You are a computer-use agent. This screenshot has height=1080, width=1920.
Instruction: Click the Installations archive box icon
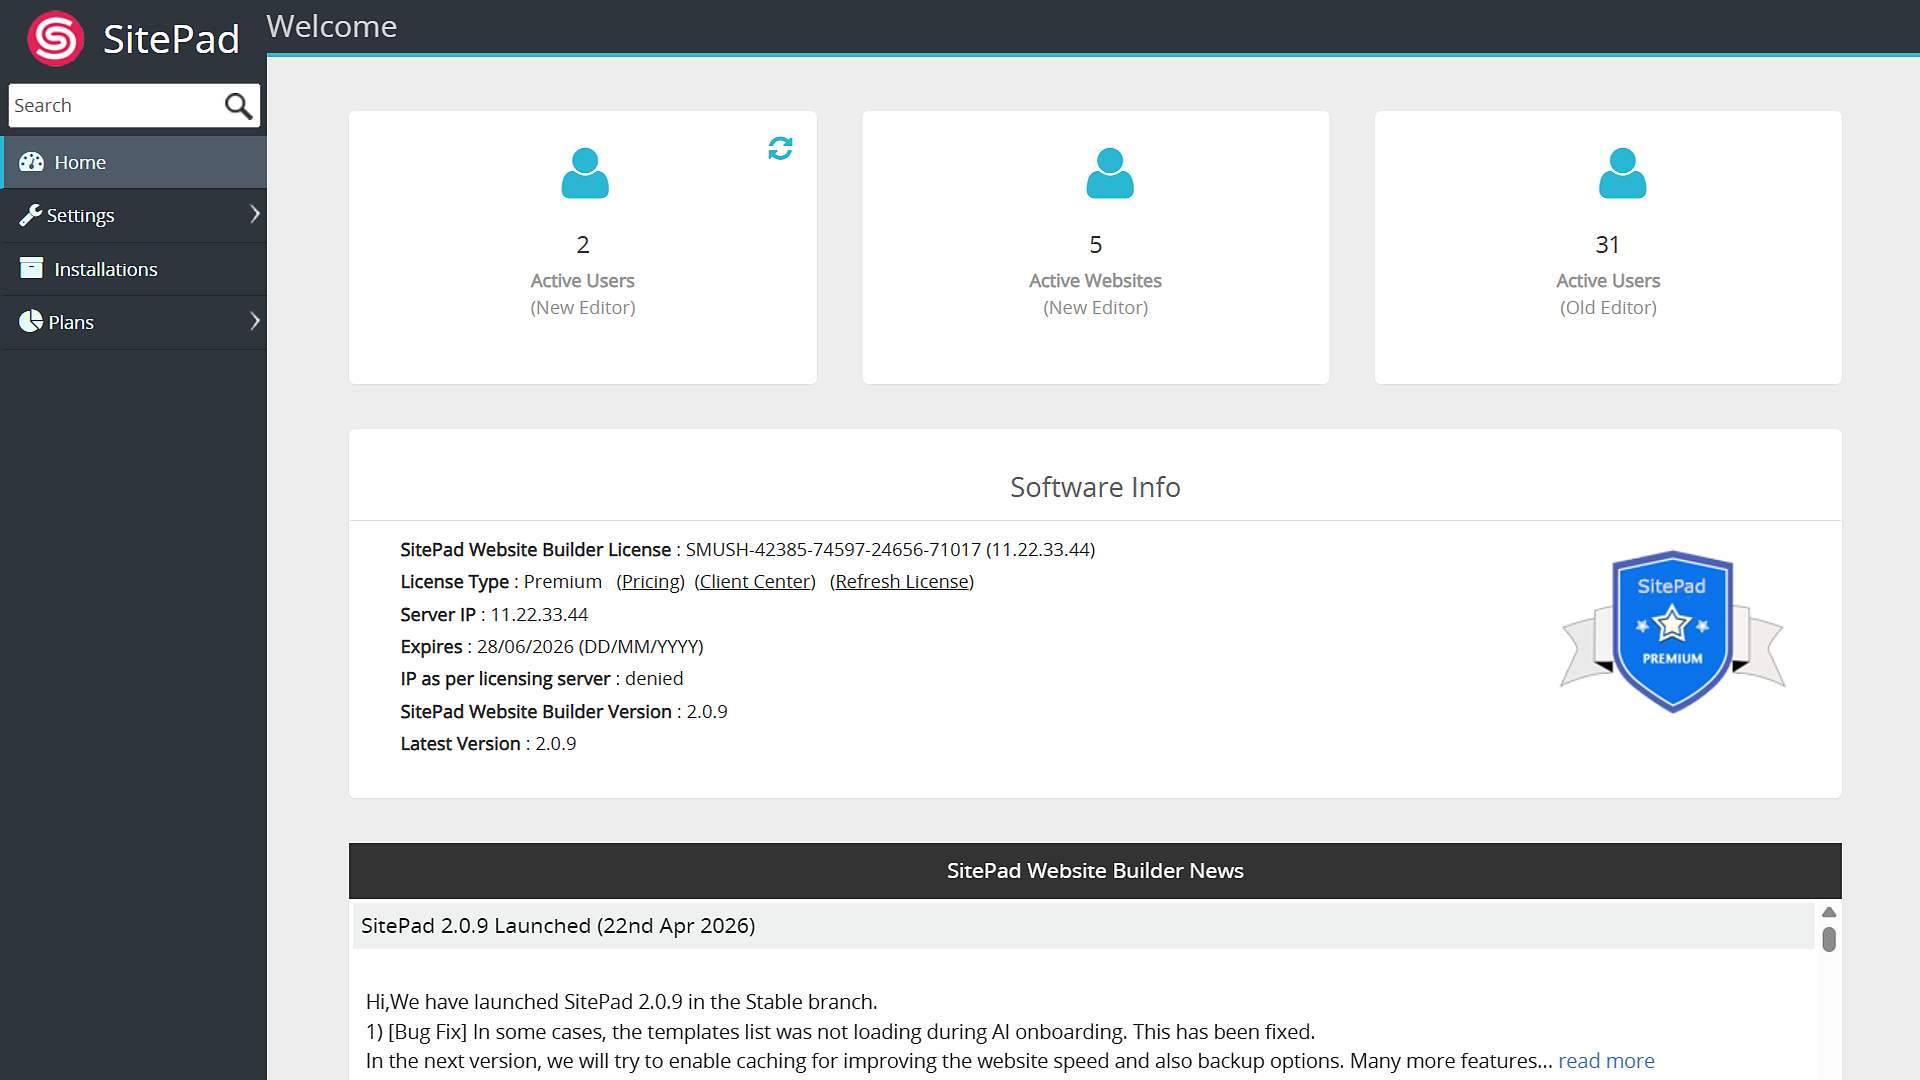[x=31, y=268]
